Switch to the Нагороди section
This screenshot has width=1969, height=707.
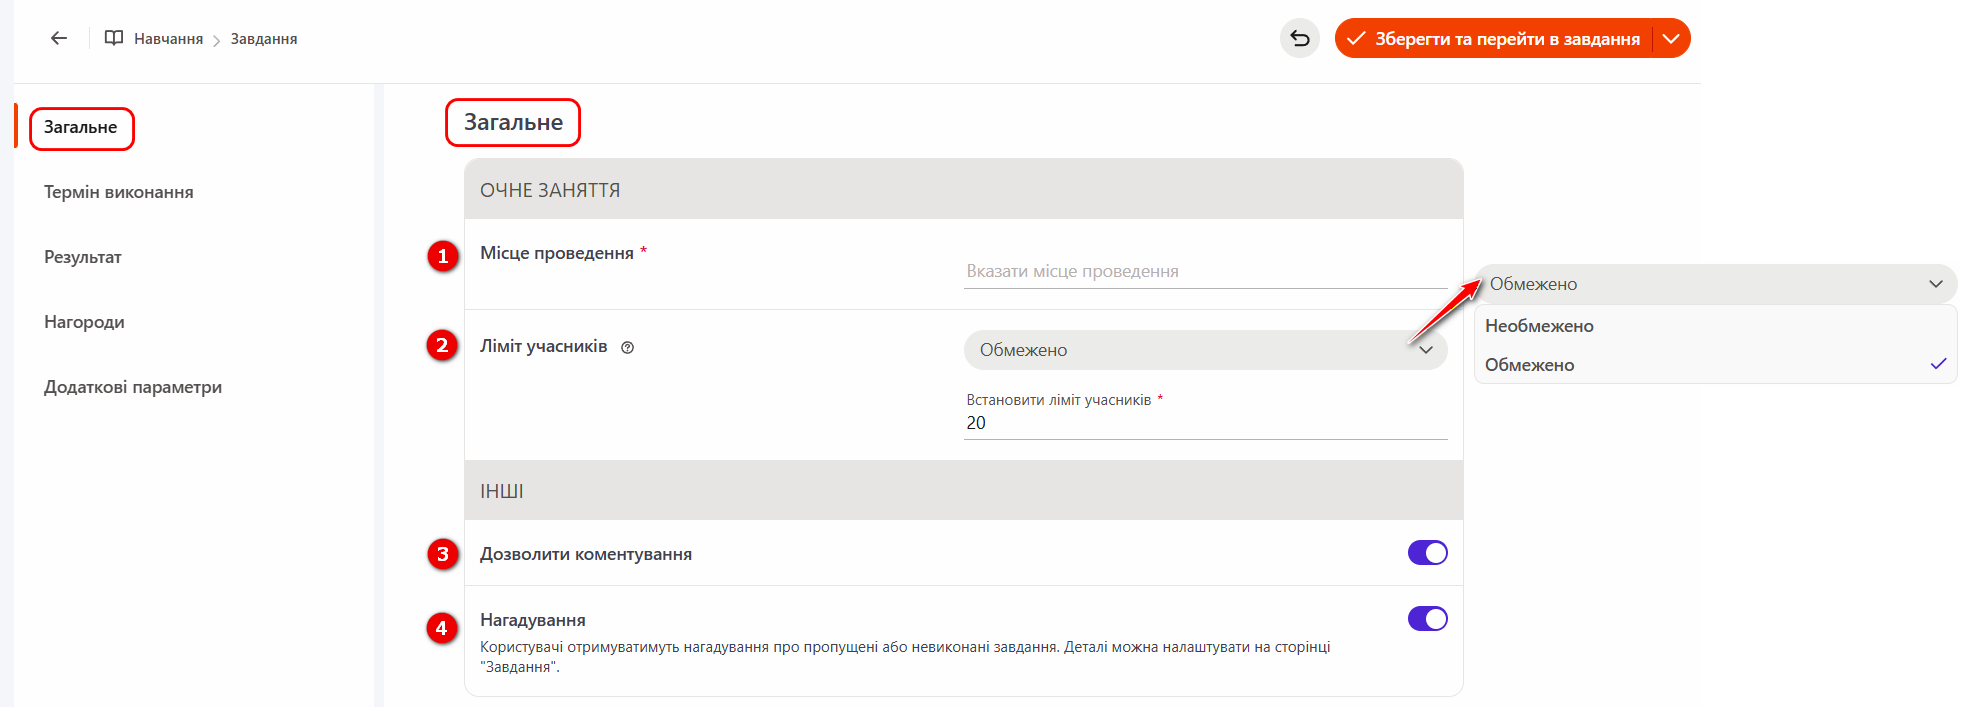[84, 322]
